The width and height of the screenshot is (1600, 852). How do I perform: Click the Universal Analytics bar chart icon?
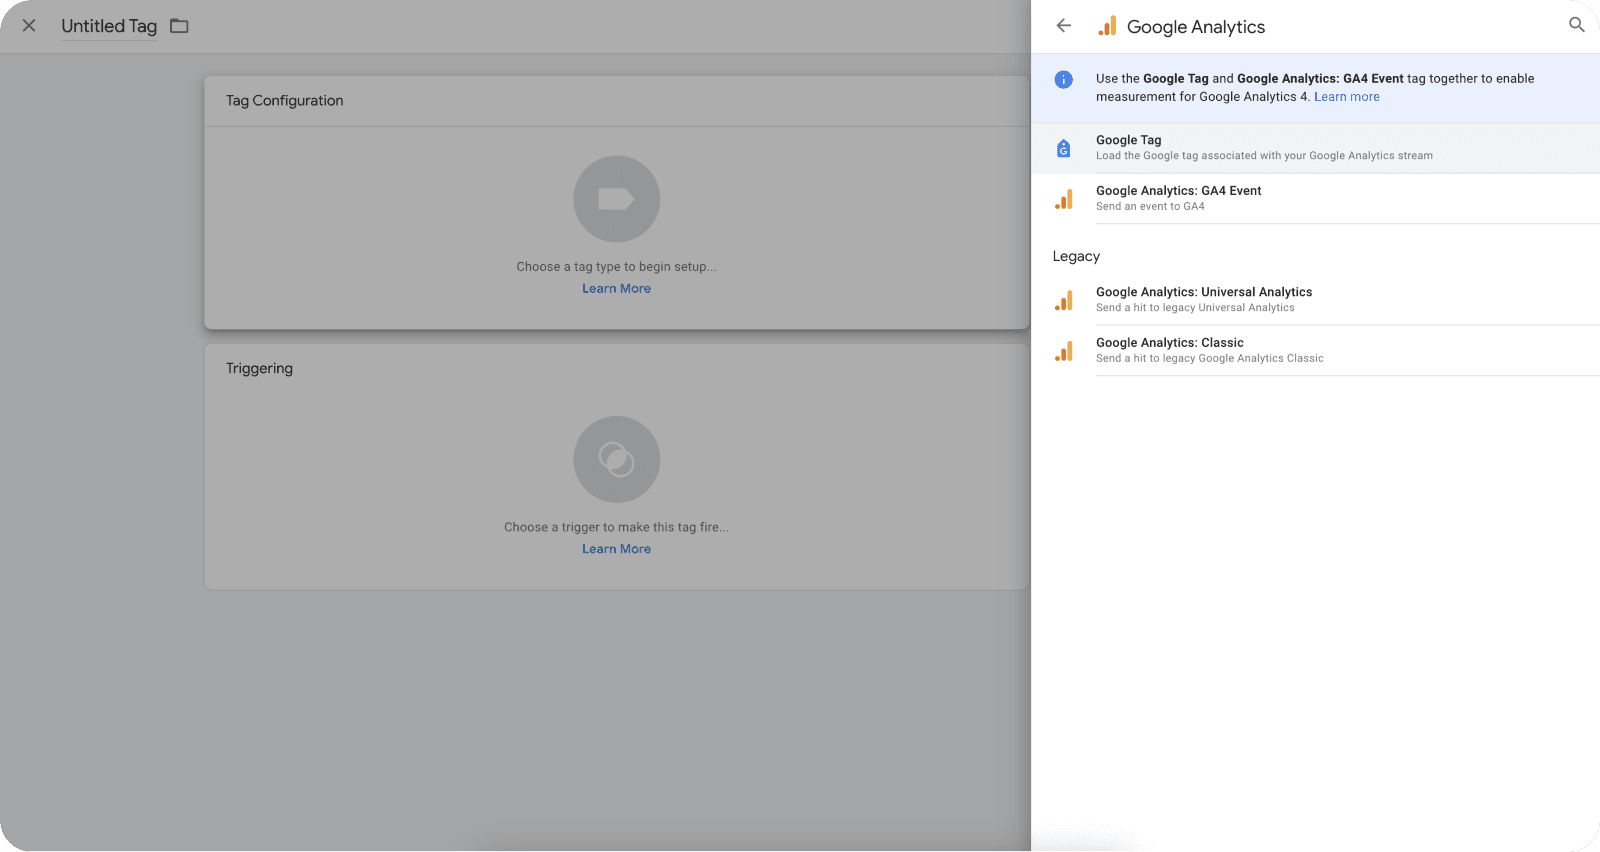1064,300
